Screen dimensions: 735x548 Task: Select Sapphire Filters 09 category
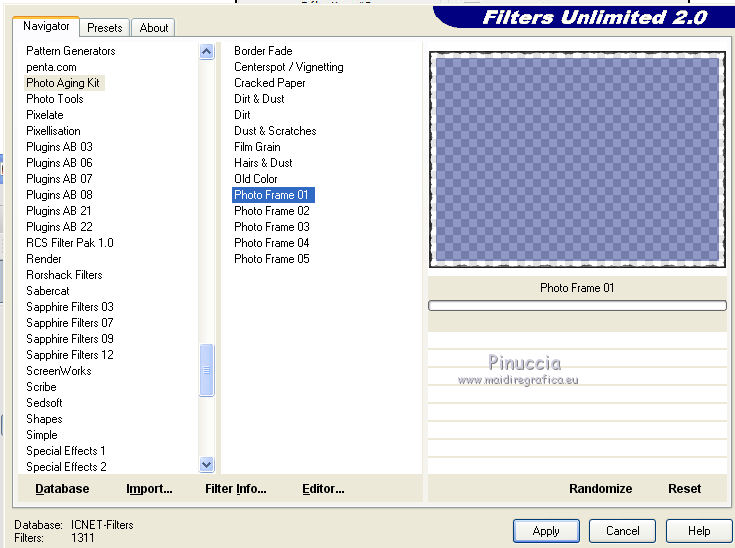70,338
